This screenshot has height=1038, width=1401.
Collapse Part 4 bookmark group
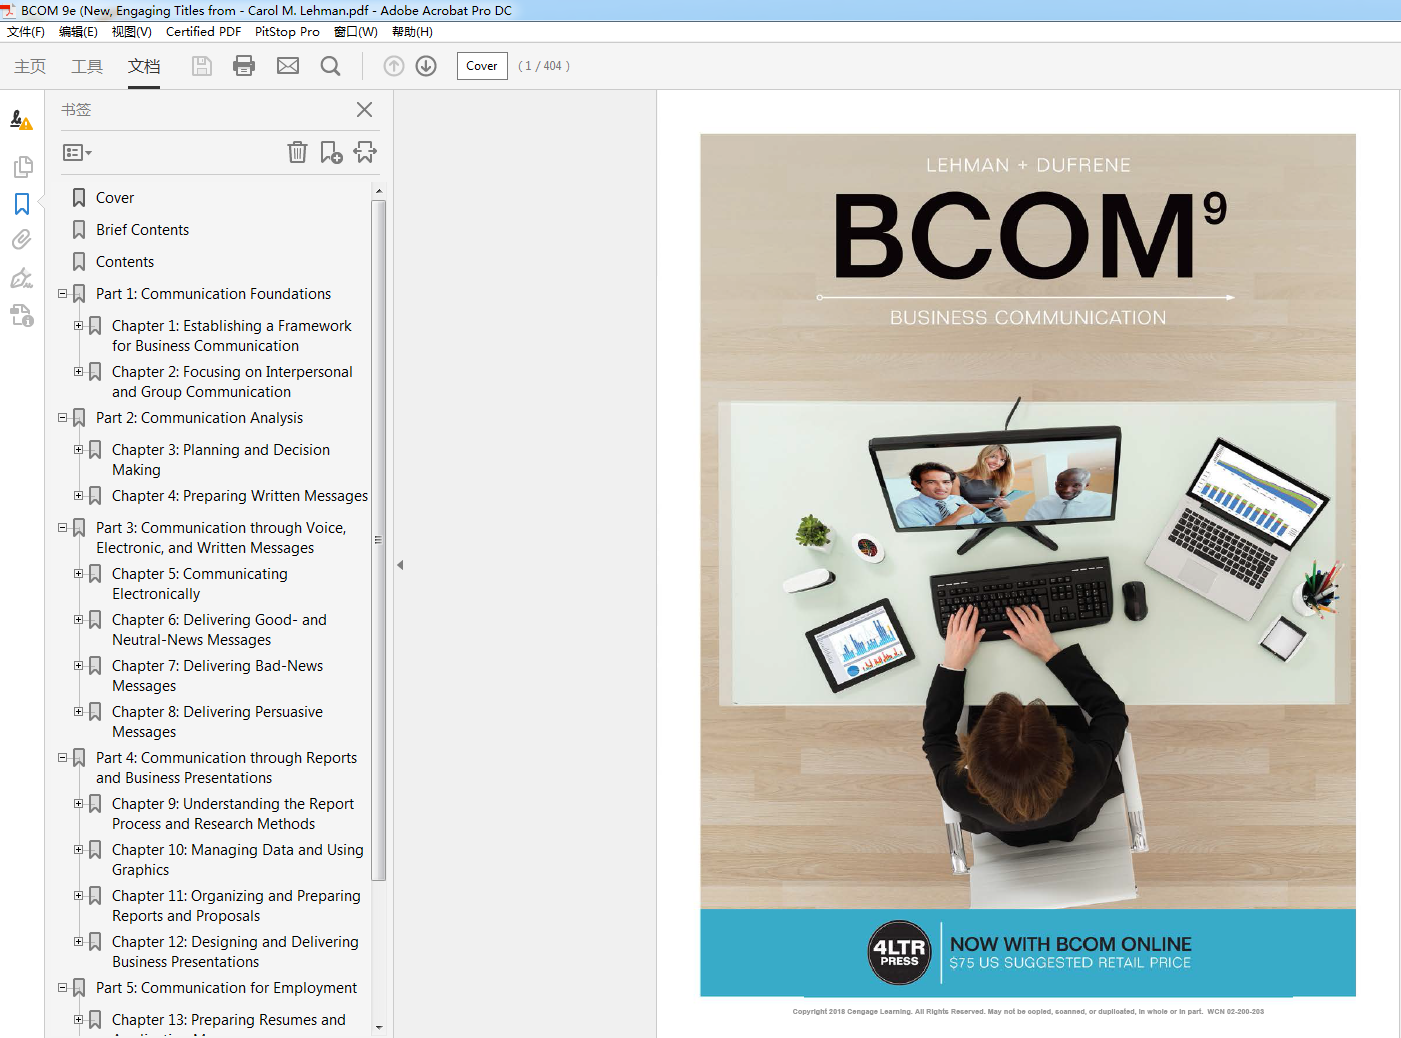coord(63,758)
